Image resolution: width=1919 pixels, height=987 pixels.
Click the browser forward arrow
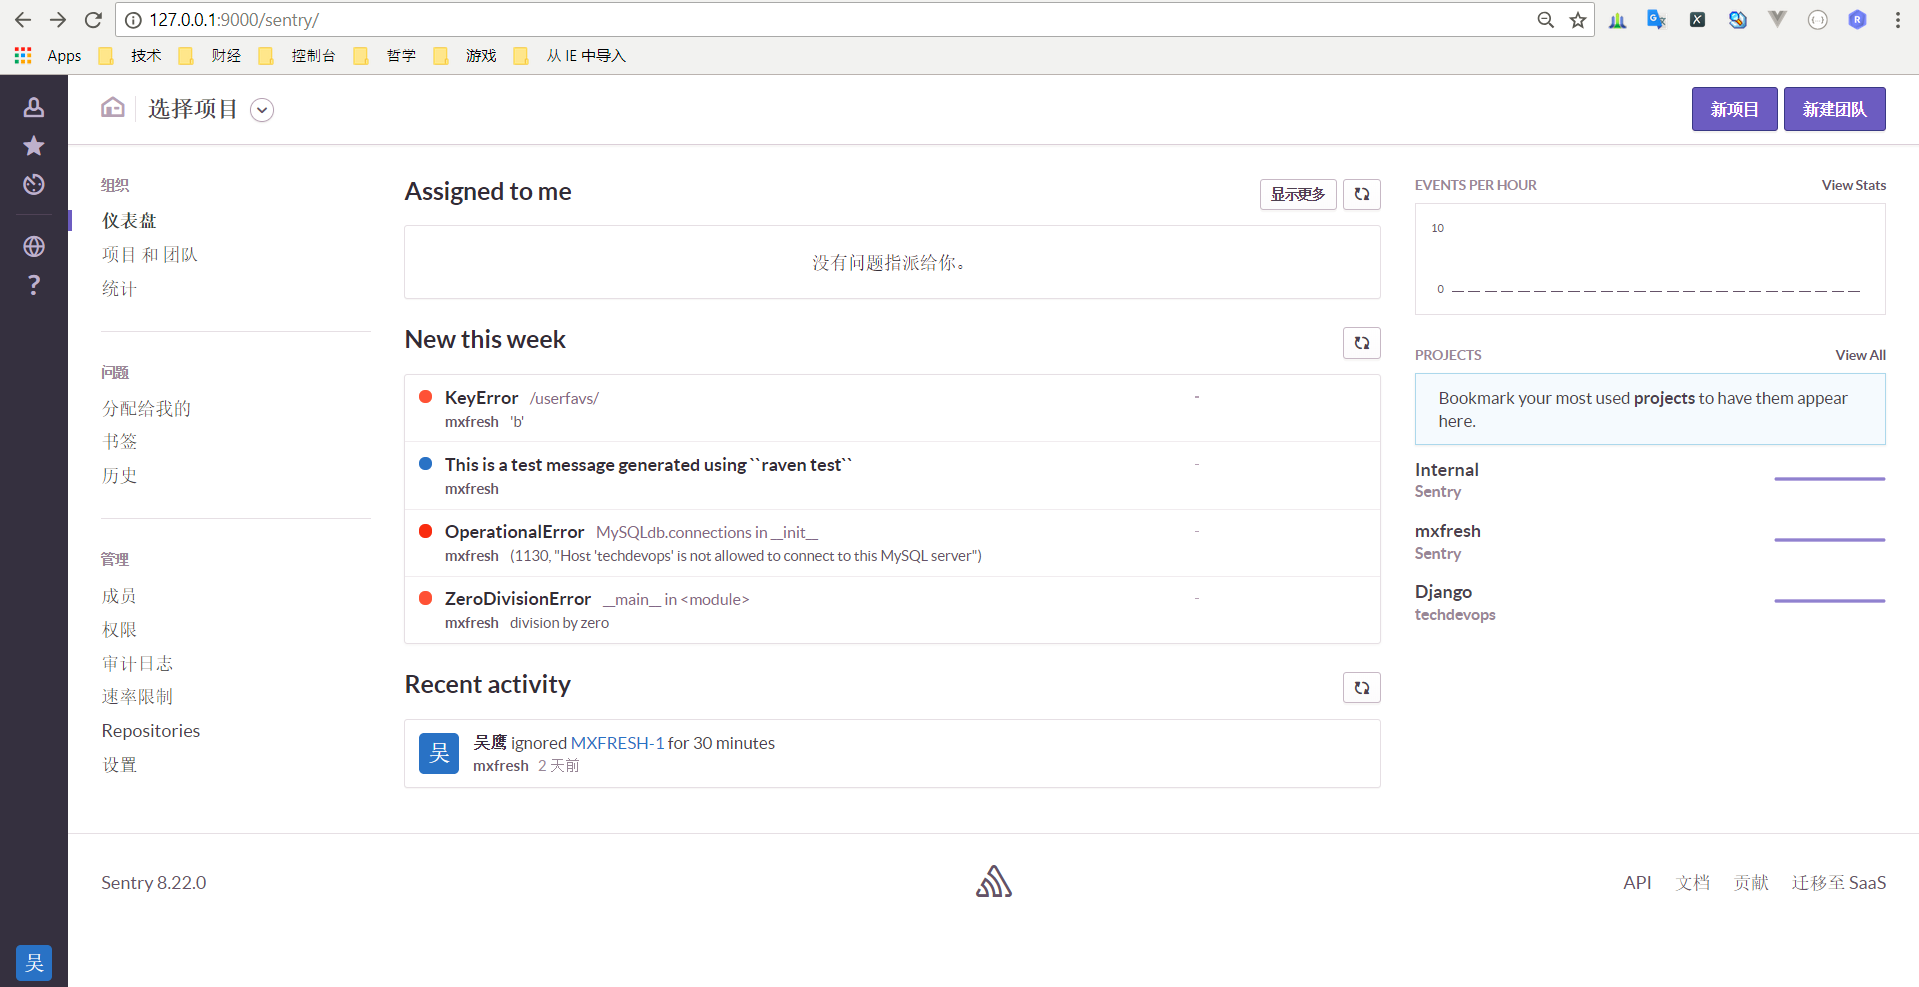(58, 20)
